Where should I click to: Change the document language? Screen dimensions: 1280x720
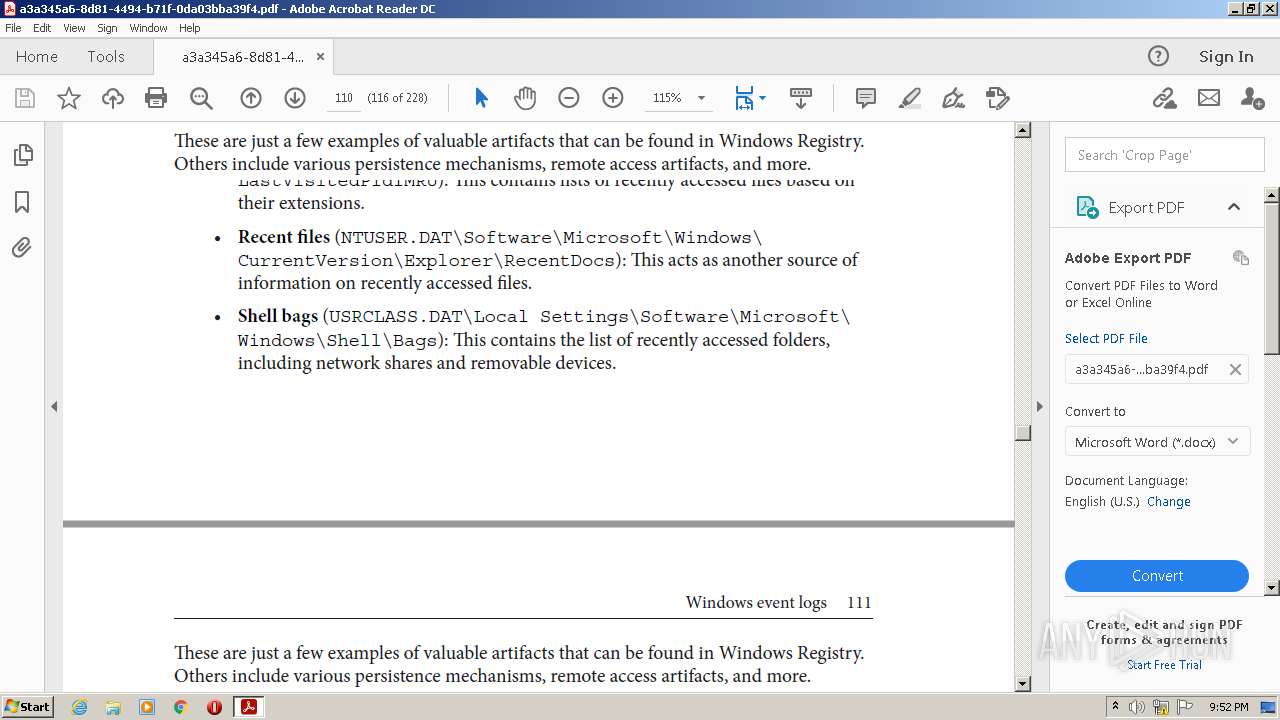click(1169, 502)
